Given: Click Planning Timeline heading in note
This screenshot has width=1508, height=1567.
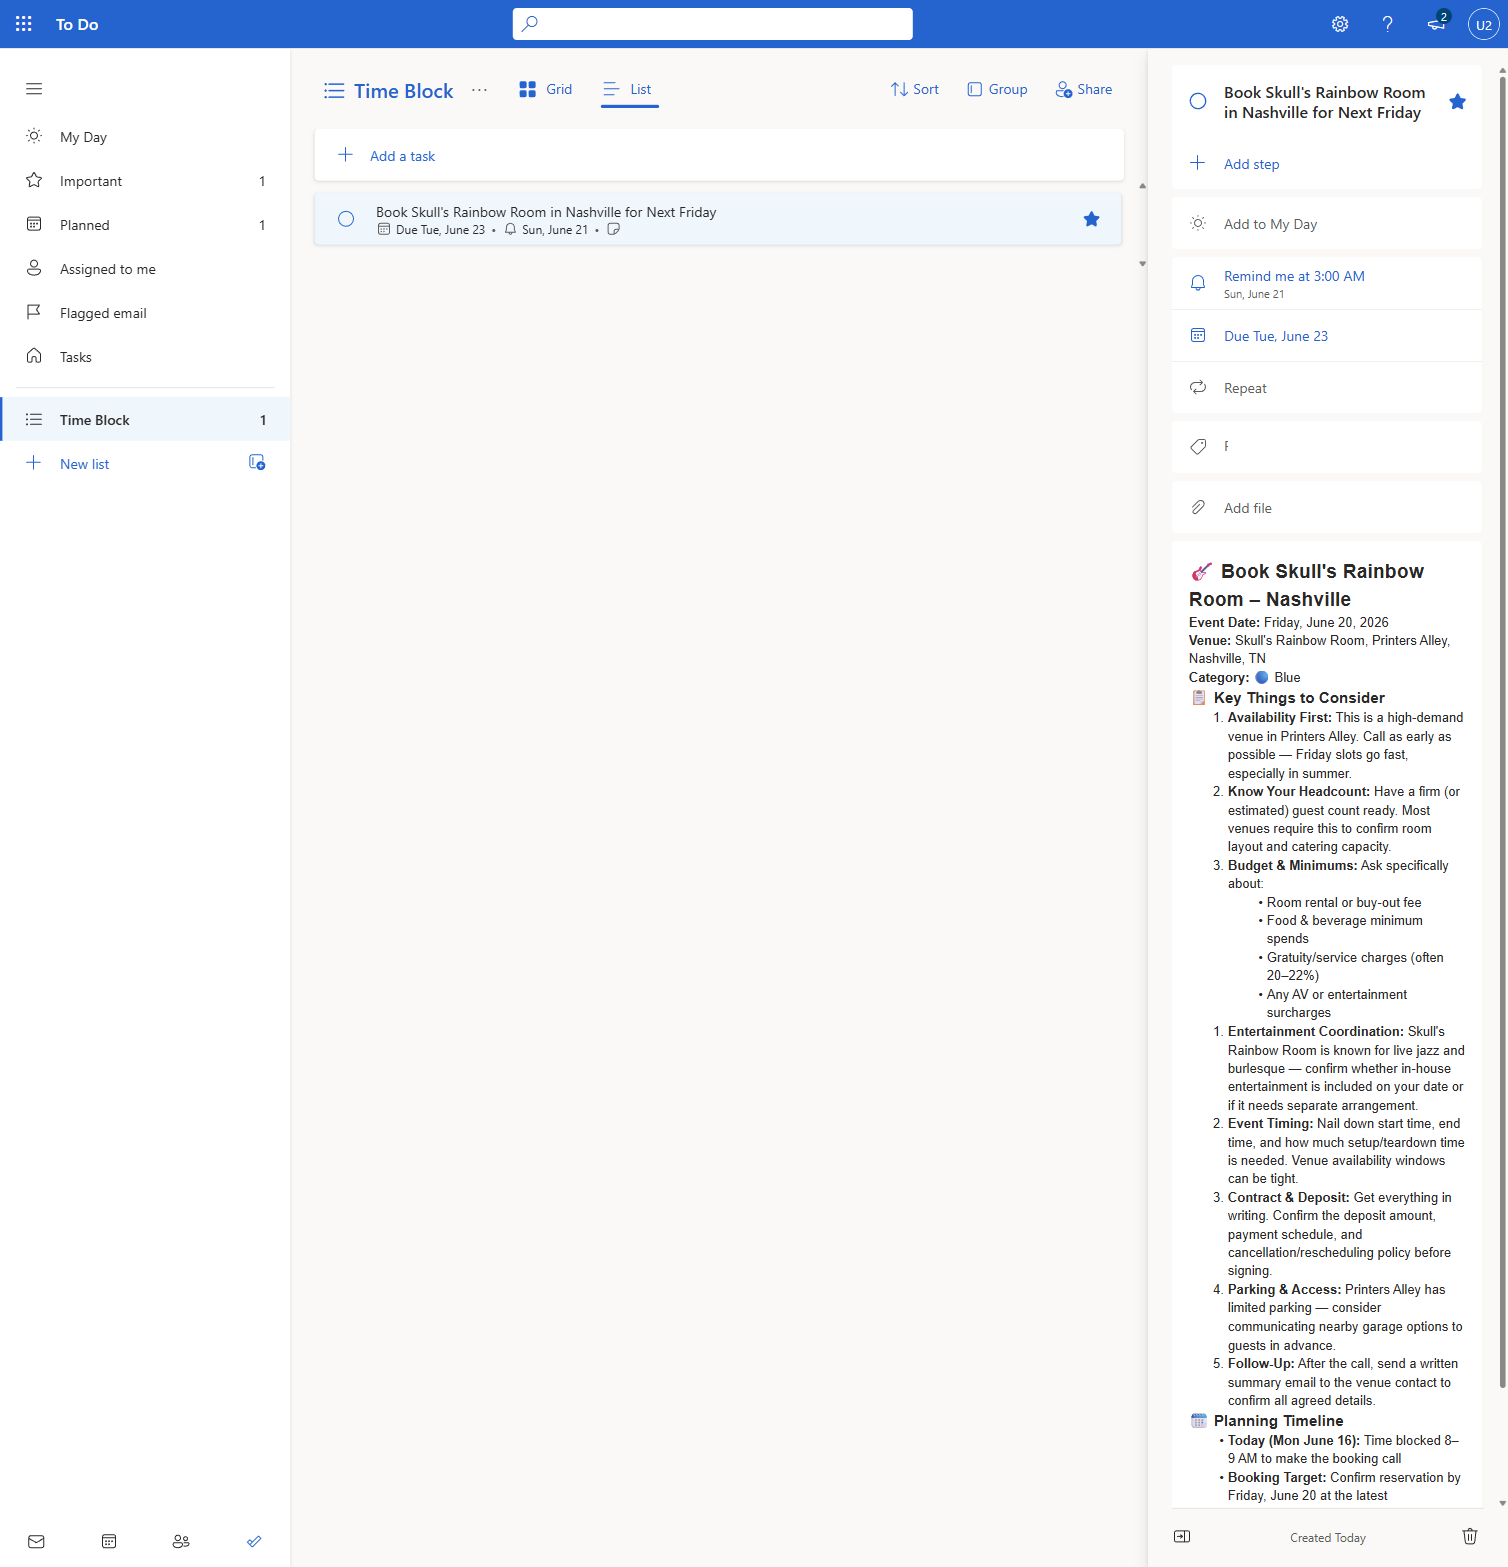Looking at the screenshot, I should point(1278,1421).
